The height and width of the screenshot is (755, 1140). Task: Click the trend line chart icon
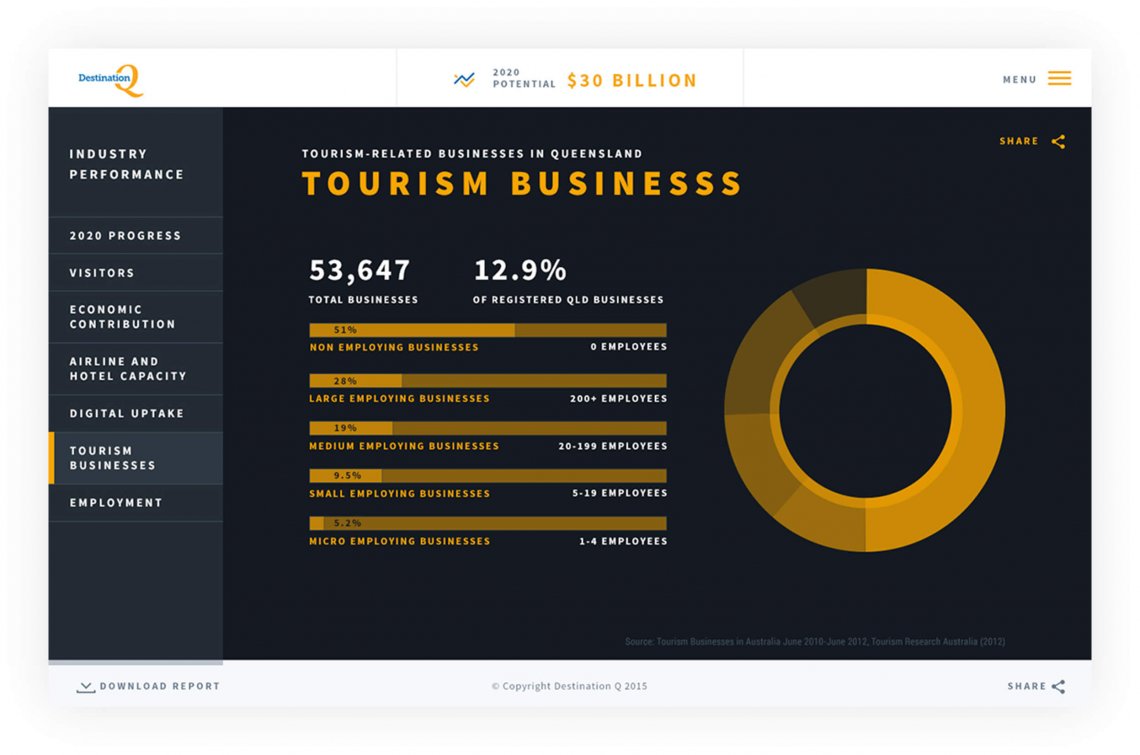pyautogui.click(x=464, y=79)
